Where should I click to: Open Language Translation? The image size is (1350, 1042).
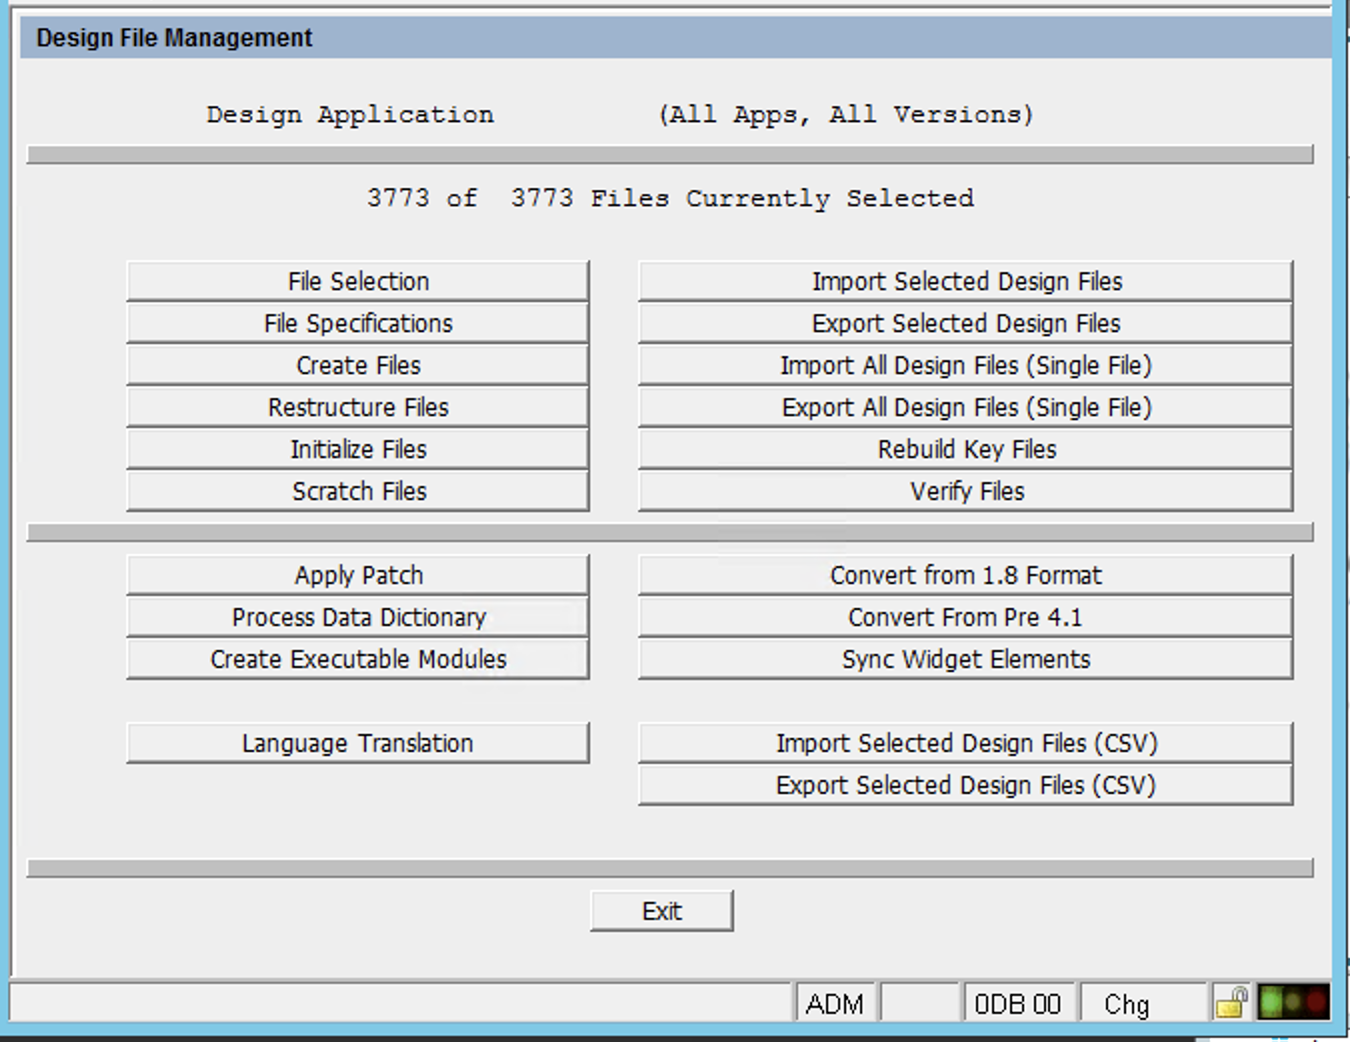358,744
